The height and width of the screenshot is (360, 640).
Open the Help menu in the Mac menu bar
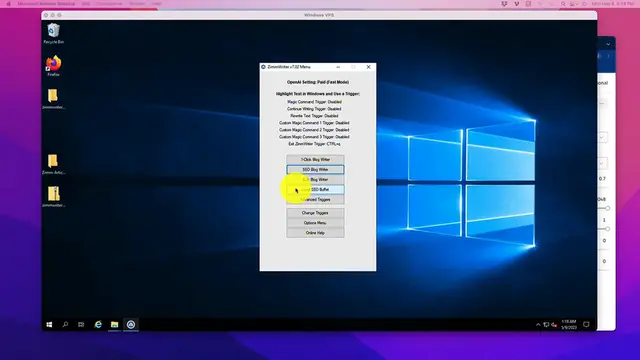coord(156,4)
